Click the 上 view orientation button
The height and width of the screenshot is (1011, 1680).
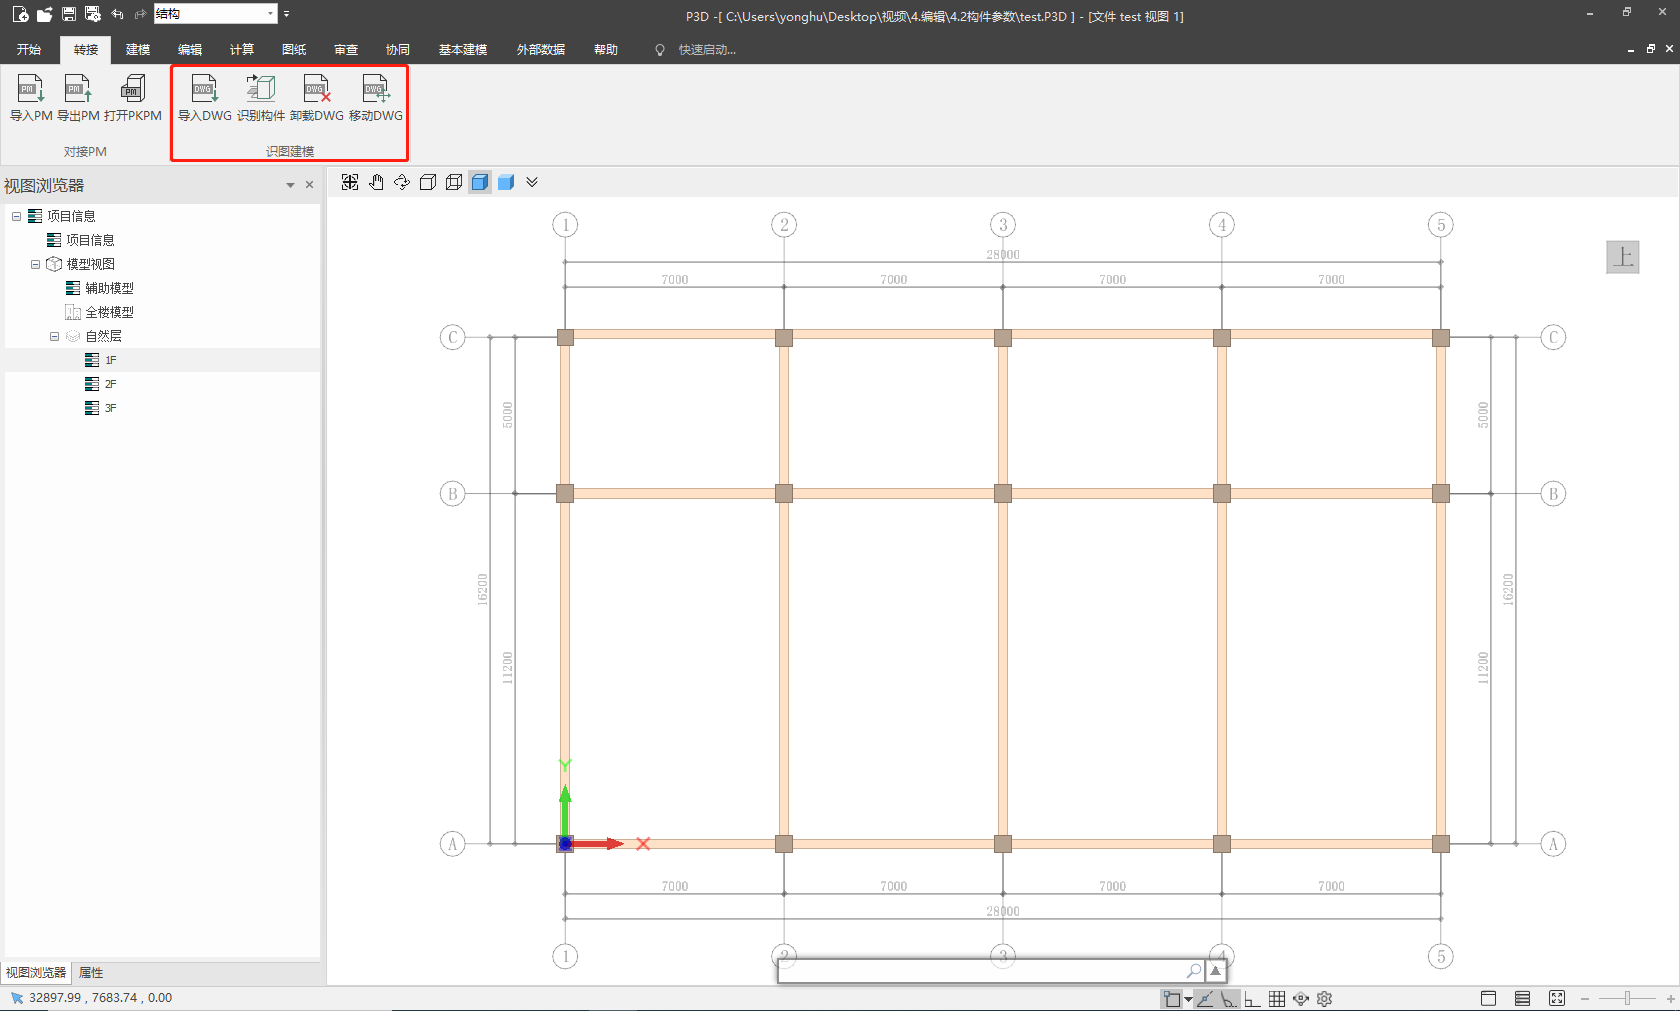point(1622,257)
